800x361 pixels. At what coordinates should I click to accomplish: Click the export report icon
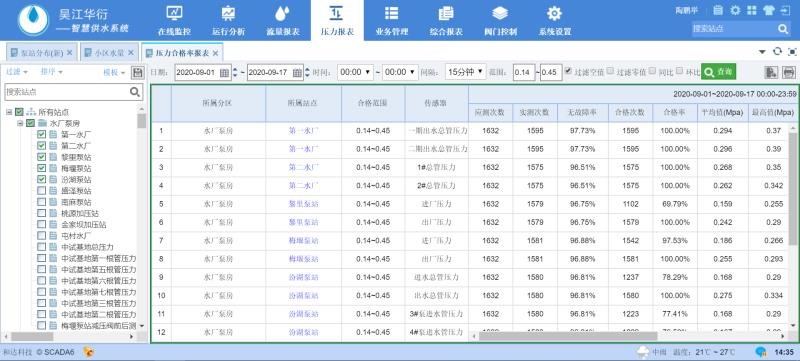[771, 72]
